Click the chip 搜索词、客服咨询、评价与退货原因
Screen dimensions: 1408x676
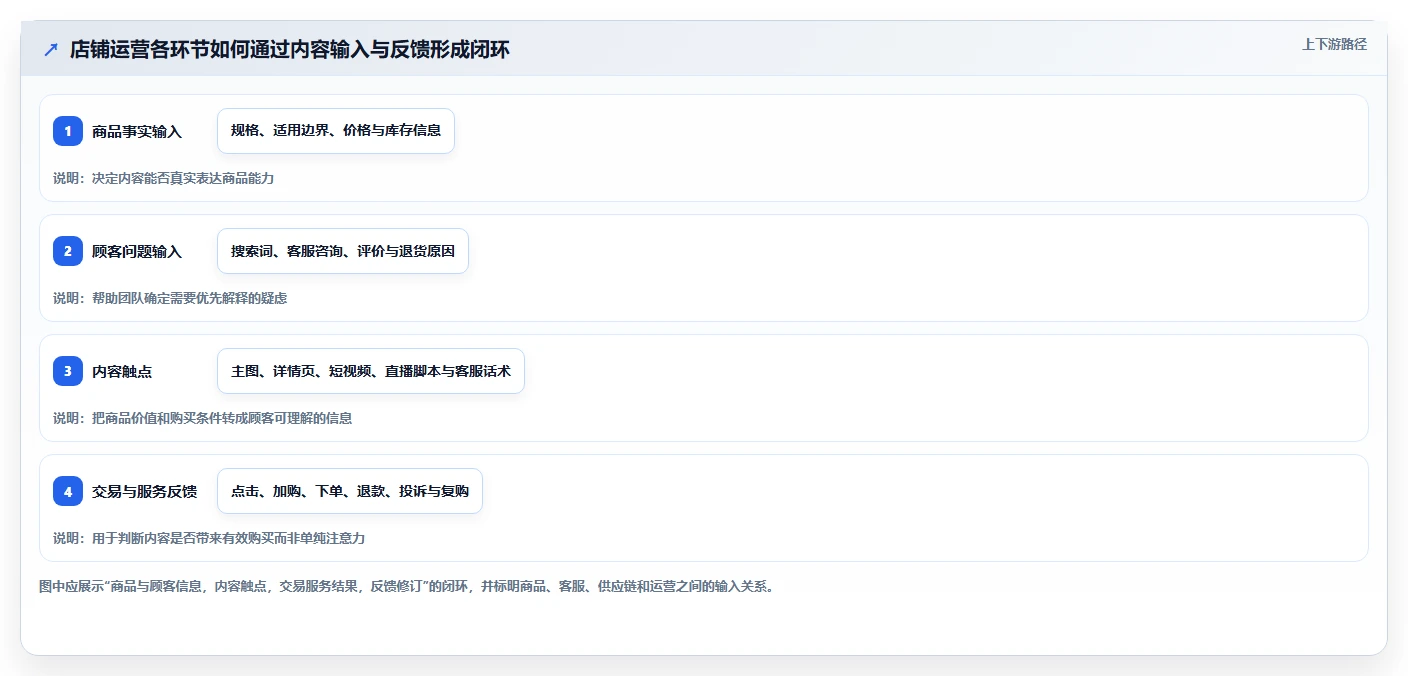coord(343,251)
